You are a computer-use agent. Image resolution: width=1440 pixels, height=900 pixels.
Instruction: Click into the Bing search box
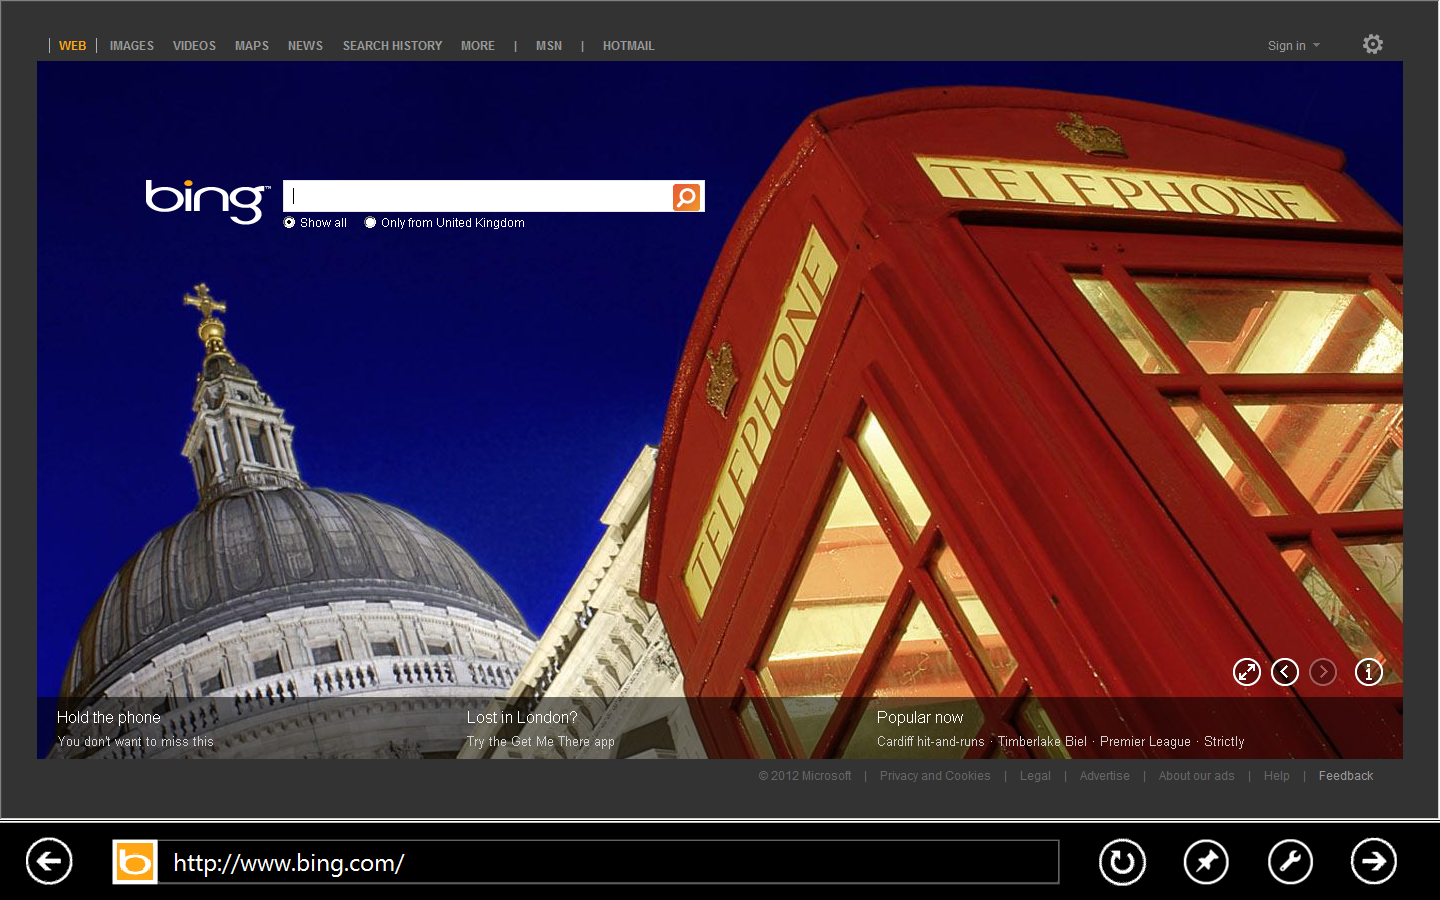tap(478, 196)
